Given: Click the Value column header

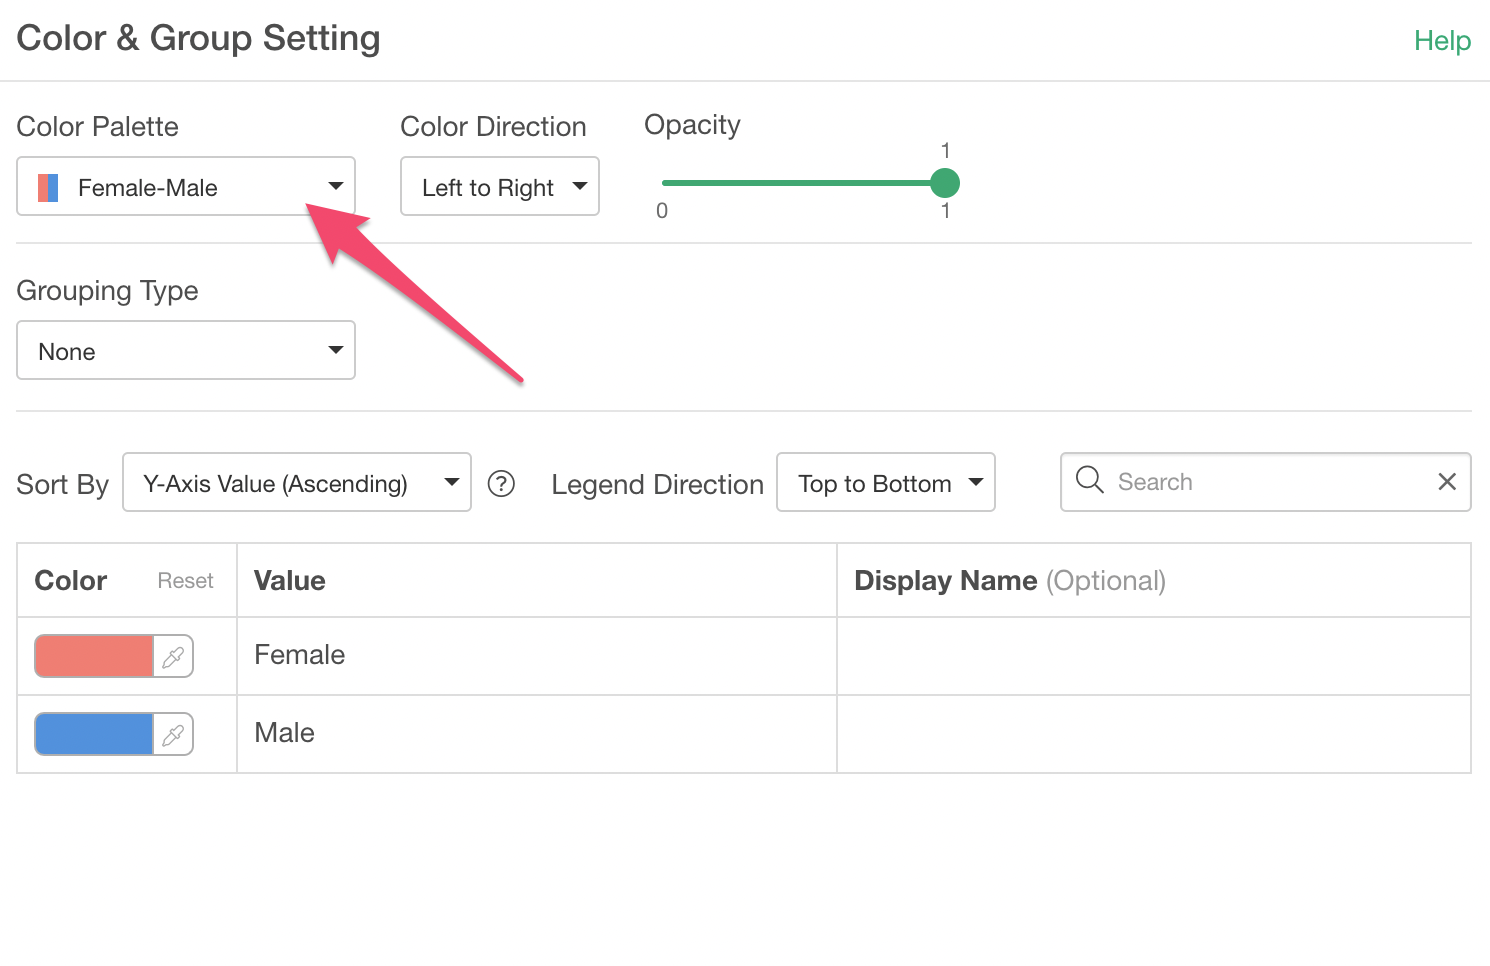Looking at the screenshot, I should (537, 581).
